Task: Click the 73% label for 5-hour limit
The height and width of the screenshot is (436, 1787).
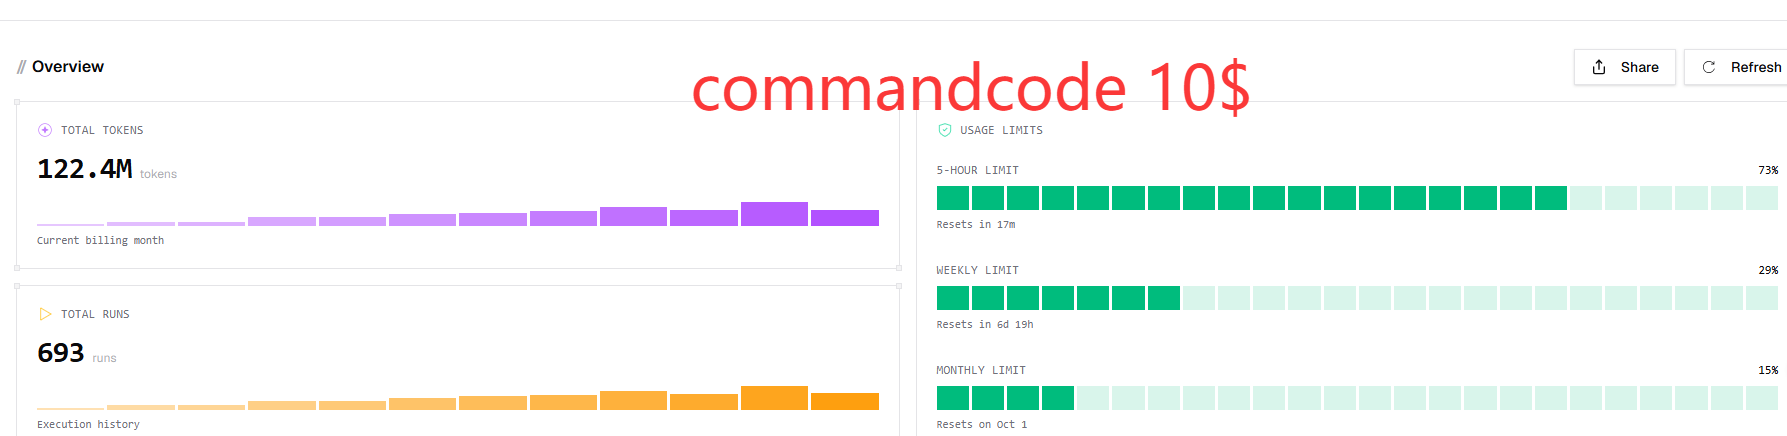Action: (x=1768, y=170)
